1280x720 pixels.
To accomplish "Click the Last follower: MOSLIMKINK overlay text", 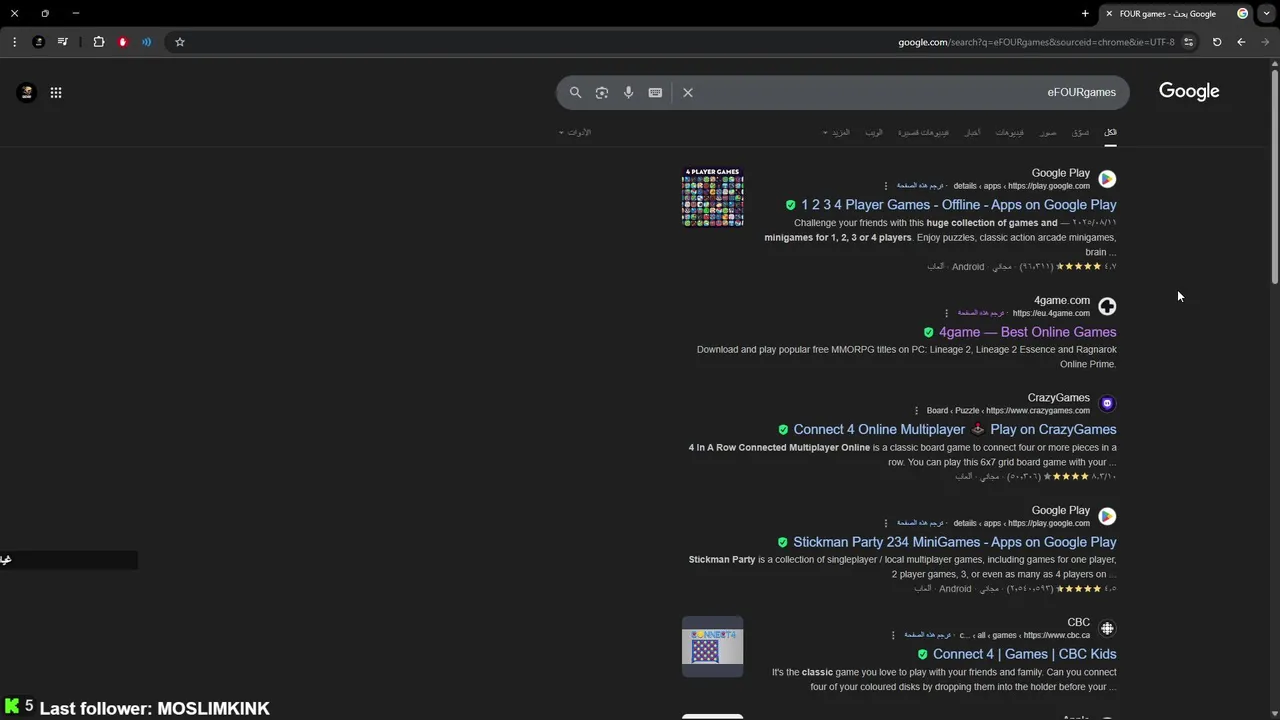I will (155, 708).
